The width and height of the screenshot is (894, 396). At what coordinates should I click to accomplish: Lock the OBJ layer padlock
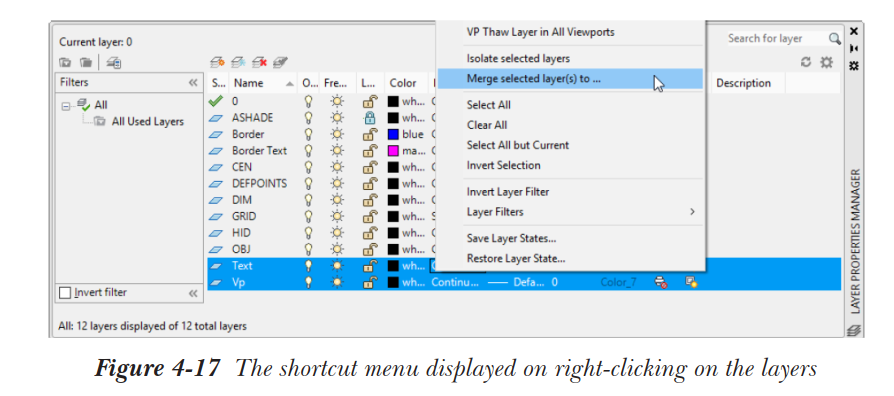point(370,249)
